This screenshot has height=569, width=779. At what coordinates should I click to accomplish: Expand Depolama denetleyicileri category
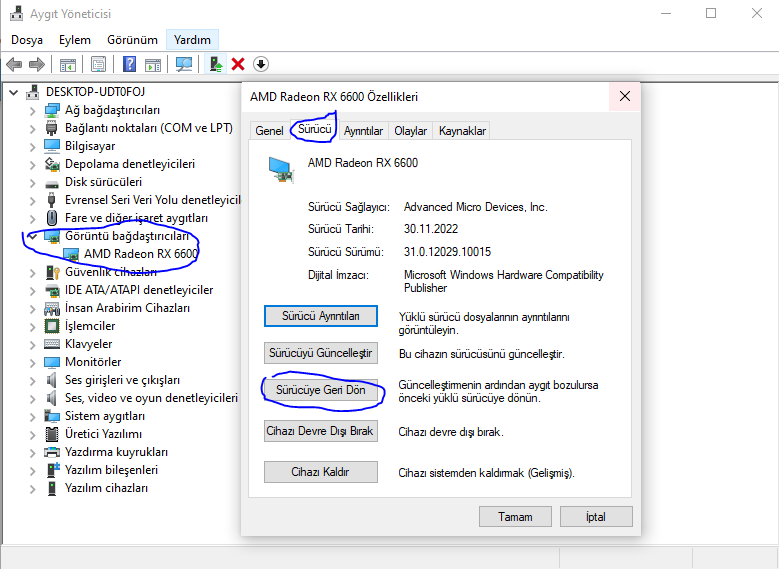32,164
